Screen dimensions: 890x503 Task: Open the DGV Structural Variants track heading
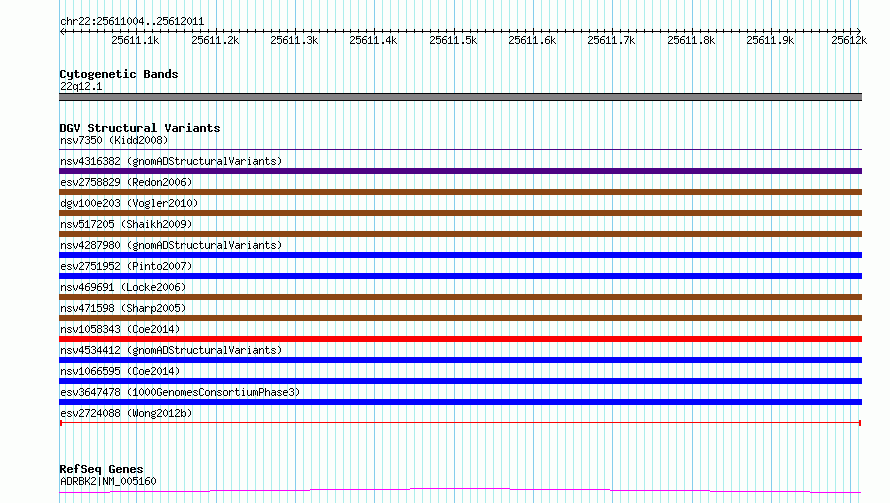(x=140, y=128)
